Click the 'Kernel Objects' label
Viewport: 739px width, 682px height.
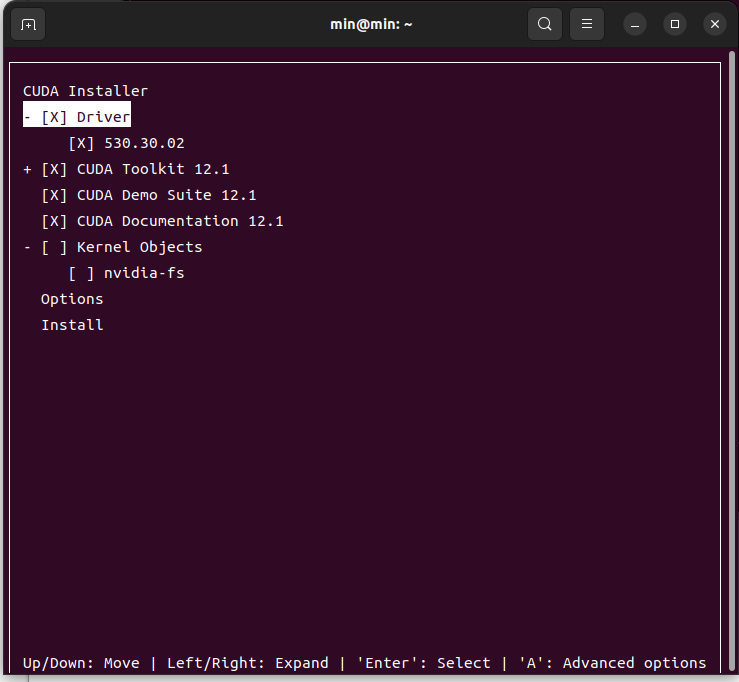click(140, 247)
